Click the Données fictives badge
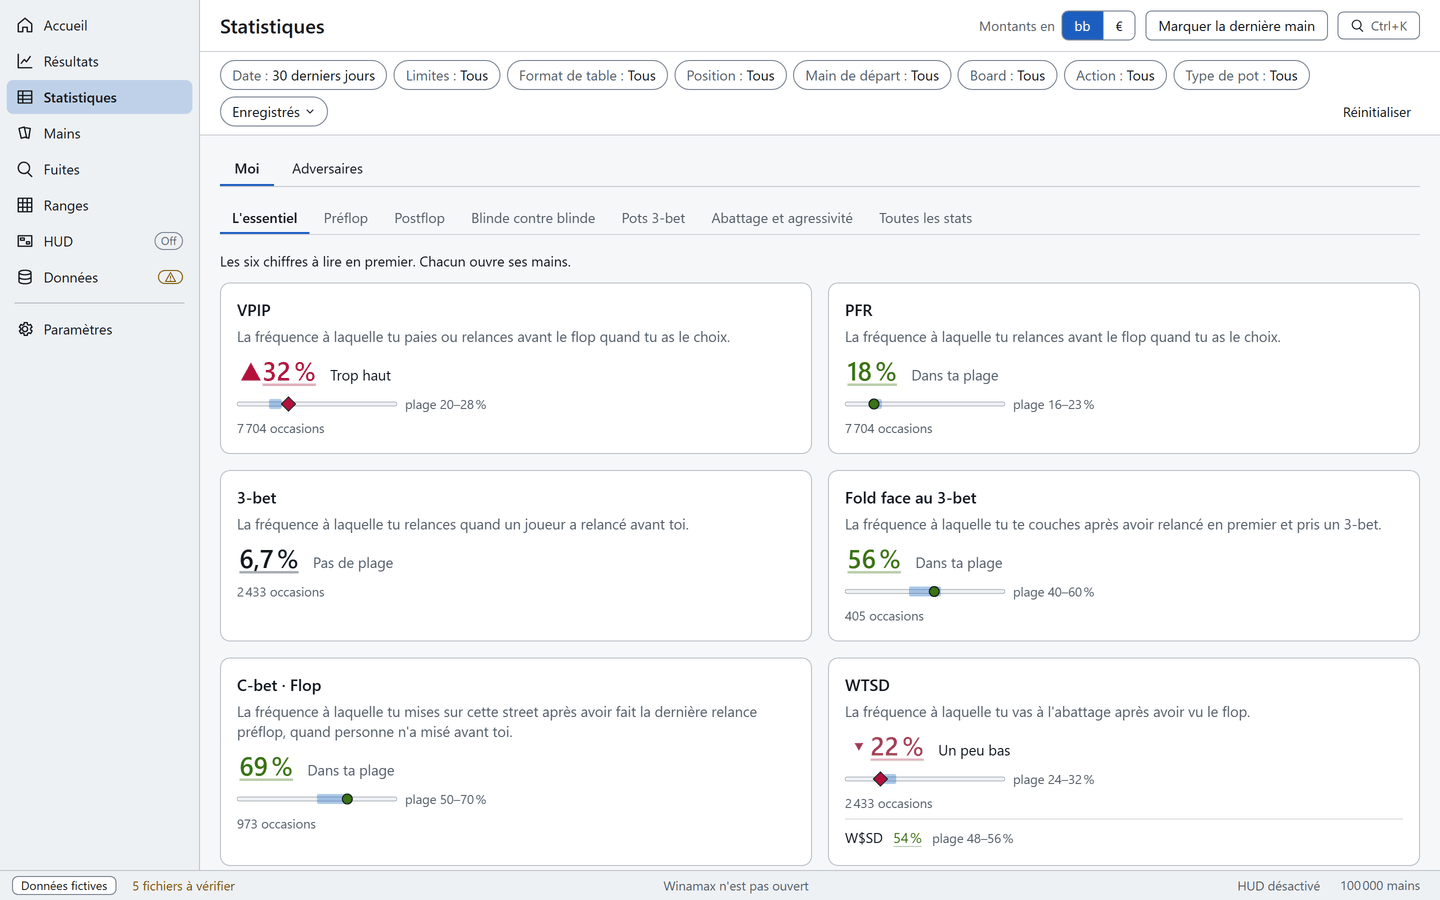This screenshot has height=900, width=1440. 64,886
